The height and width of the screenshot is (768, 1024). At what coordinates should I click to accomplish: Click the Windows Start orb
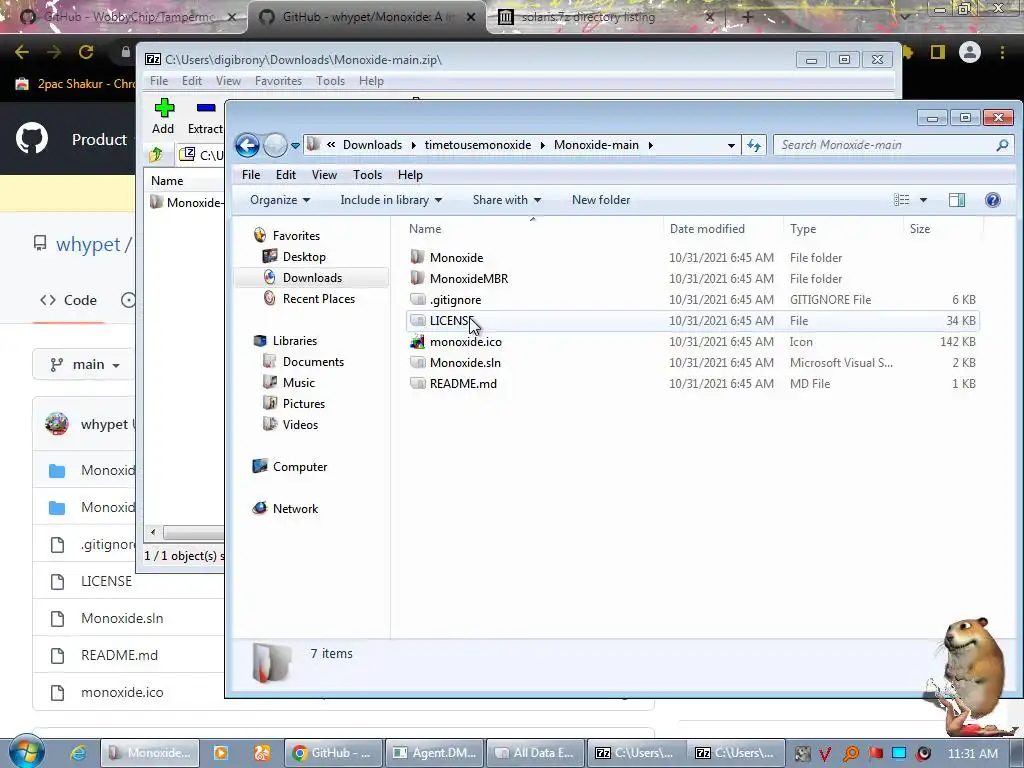tap(27, 752)
